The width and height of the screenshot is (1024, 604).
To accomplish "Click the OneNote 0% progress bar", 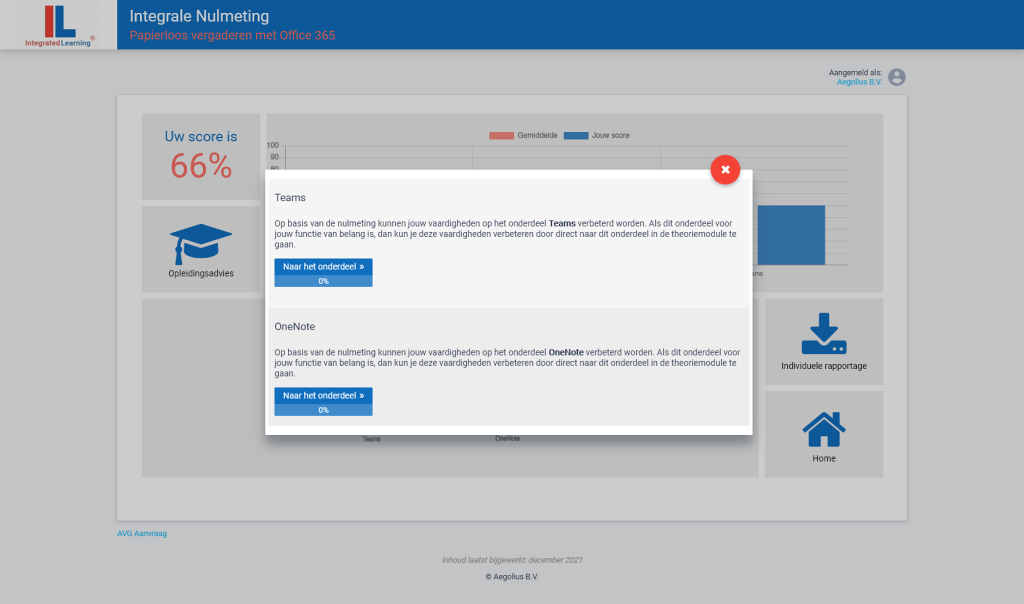I will click(x=323, y=410).
